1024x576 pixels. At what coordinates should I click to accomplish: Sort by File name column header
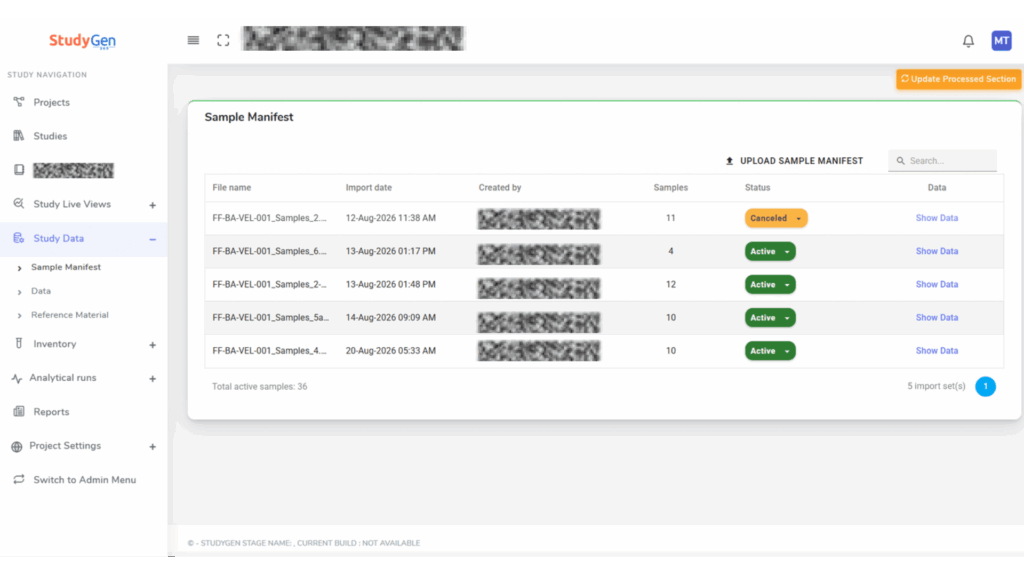(x=231, y=187)
